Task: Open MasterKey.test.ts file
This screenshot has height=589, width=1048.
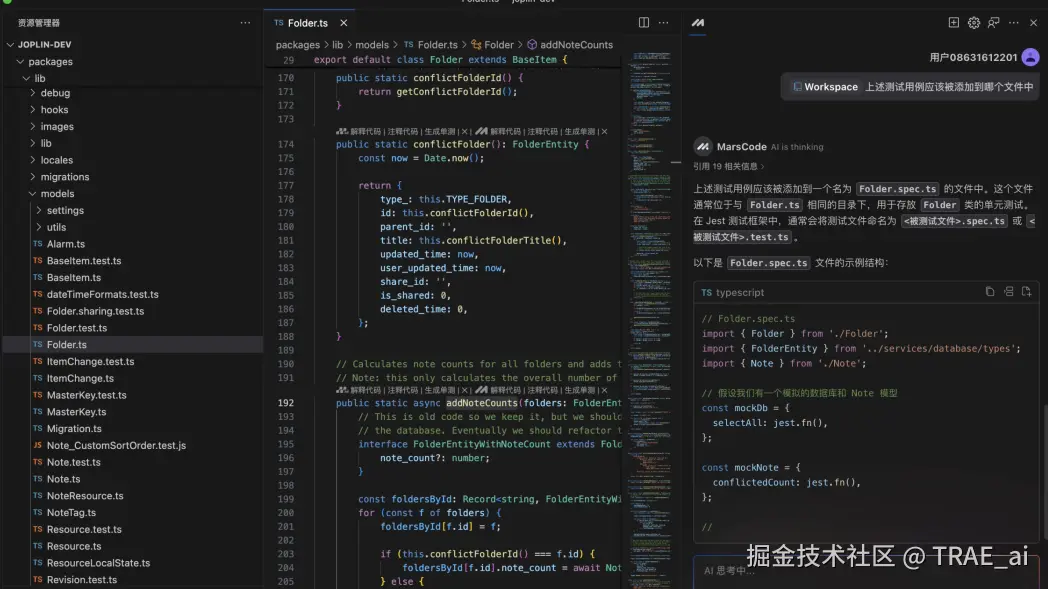Action: pos(132,395)
